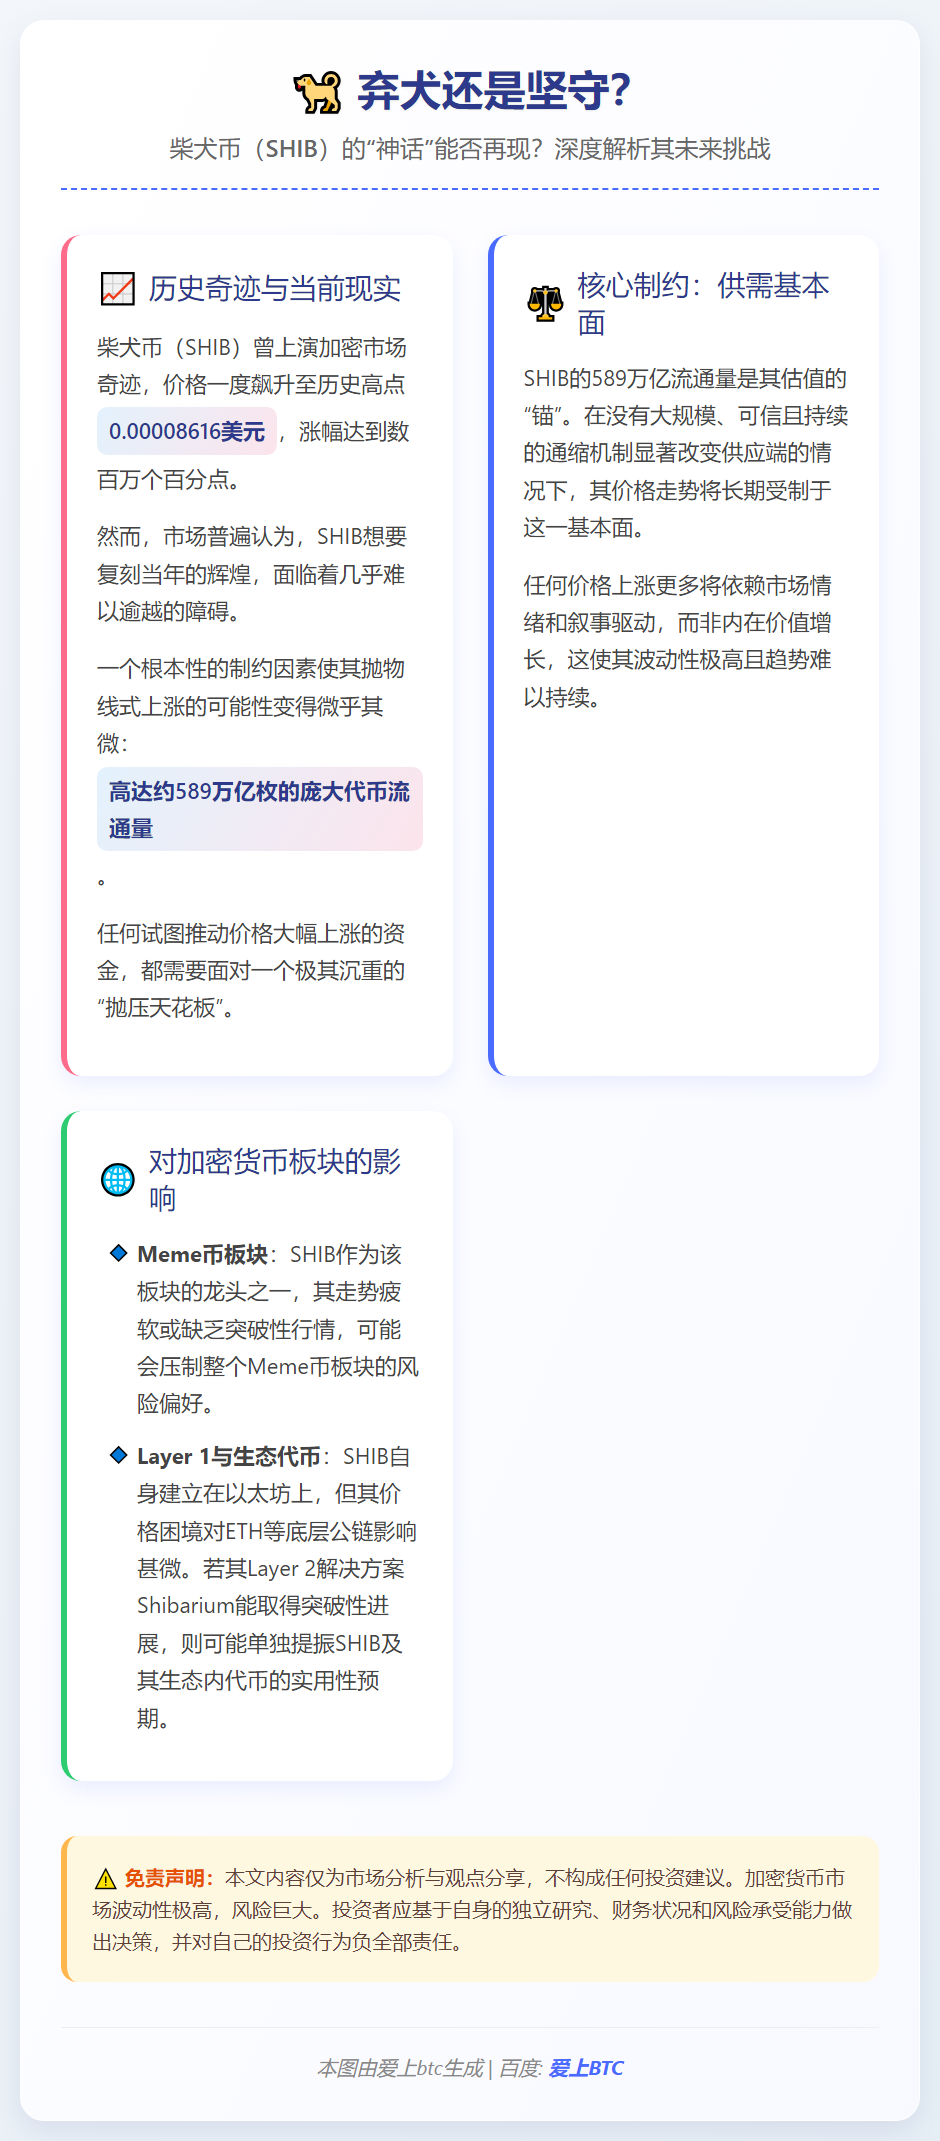940x2141 pixels.
Task: Click the blue diamond bullet before Meme币板块
Action: [x=119, y=1253]
